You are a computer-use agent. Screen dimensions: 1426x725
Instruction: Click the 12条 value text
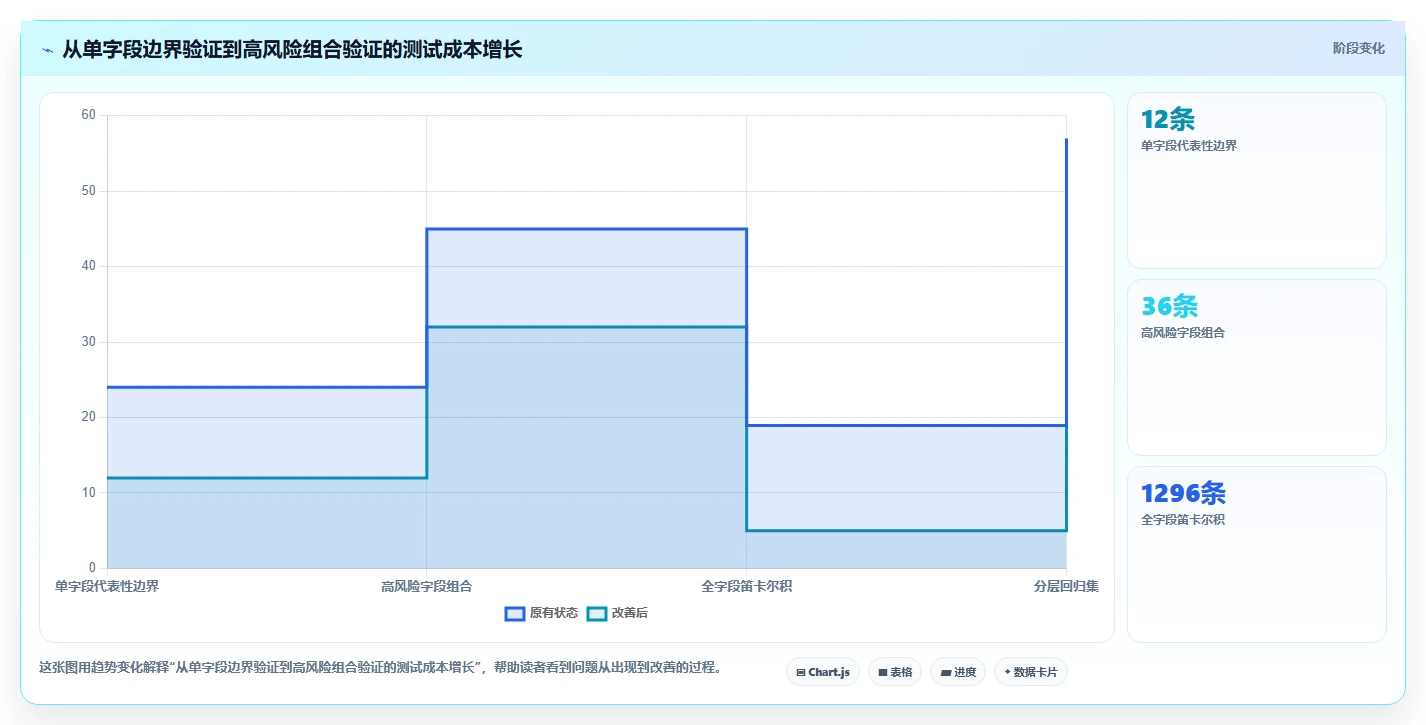click(1168, 120)
